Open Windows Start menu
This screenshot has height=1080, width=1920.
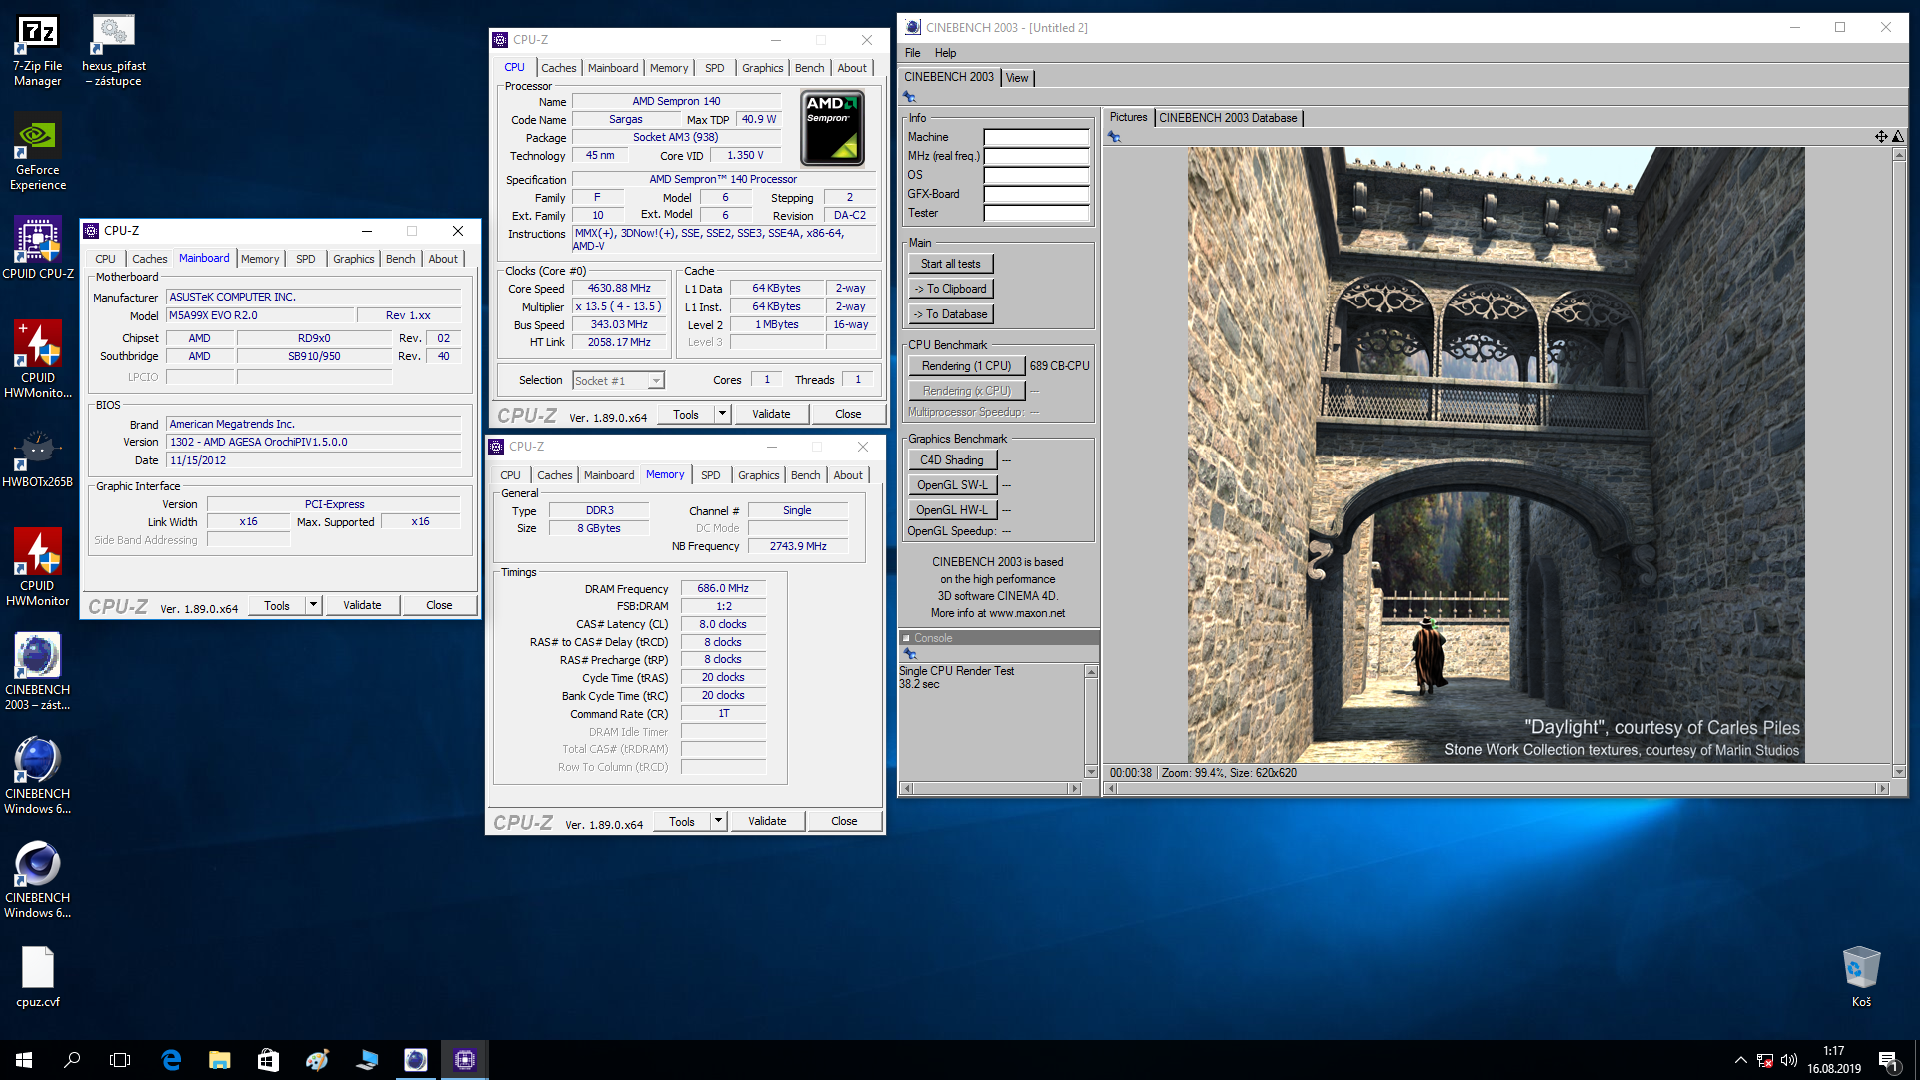coord(24,1060)
